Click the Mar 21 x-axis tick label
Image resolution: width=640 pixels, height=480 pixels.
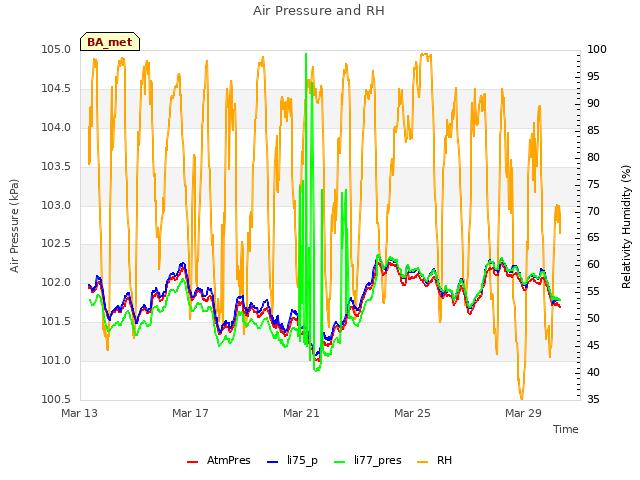(301, 413)
